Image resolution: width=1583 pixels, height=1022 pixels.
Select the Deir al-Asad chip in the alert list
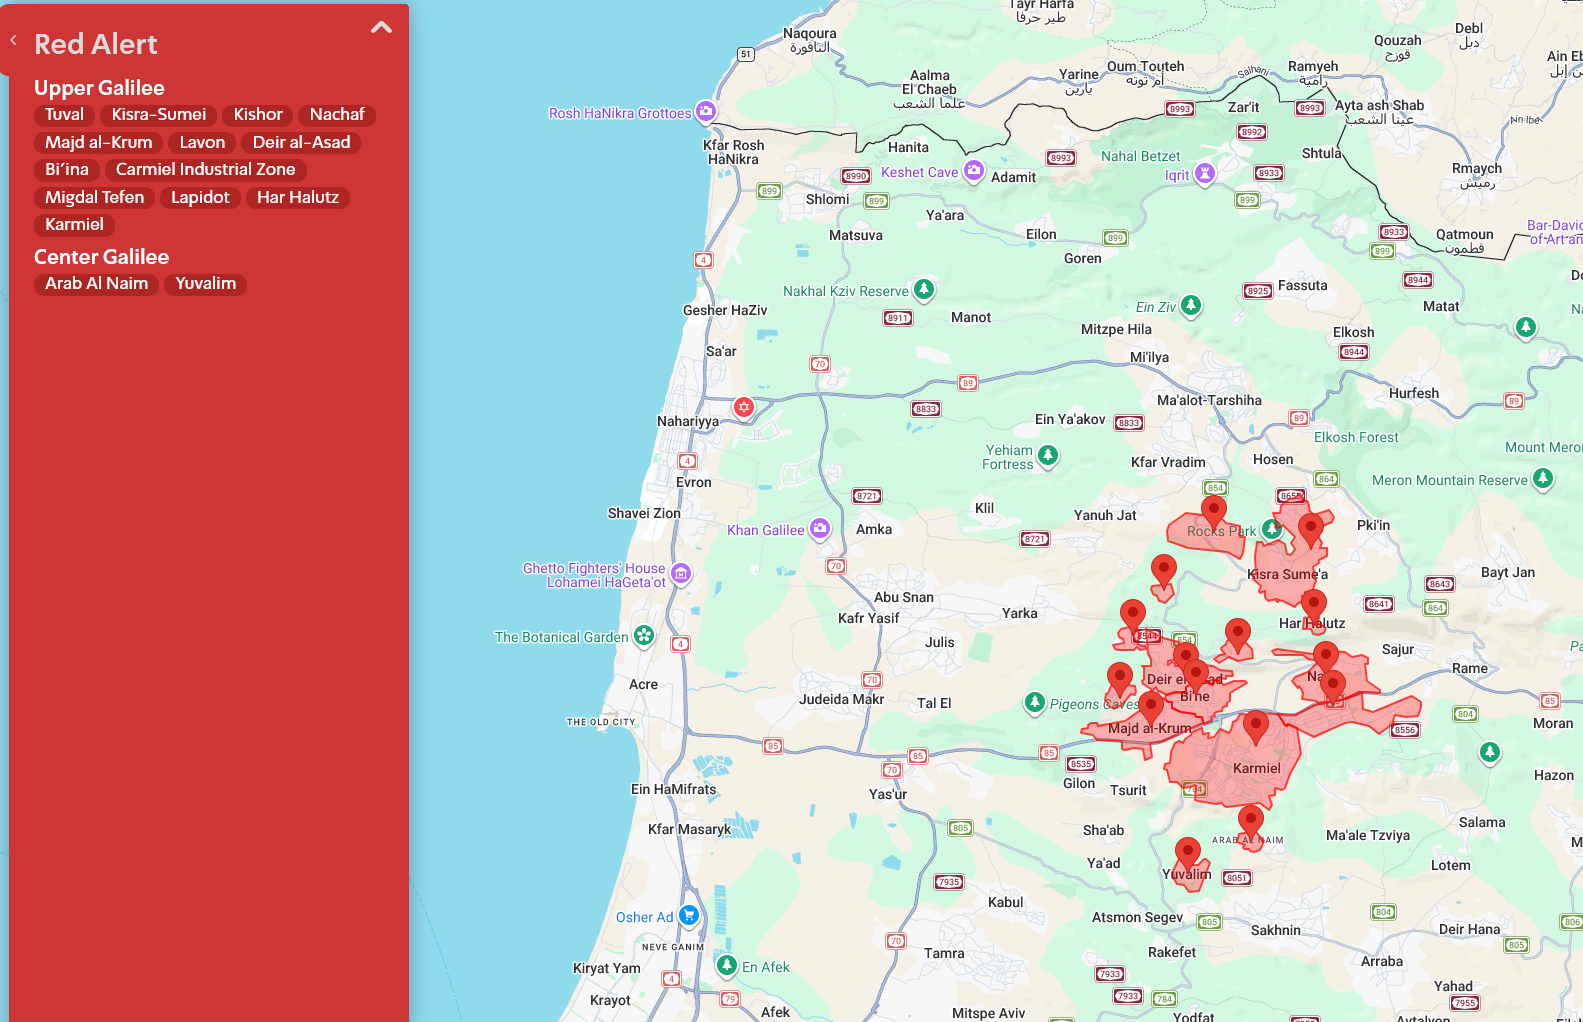pos(301,143)
